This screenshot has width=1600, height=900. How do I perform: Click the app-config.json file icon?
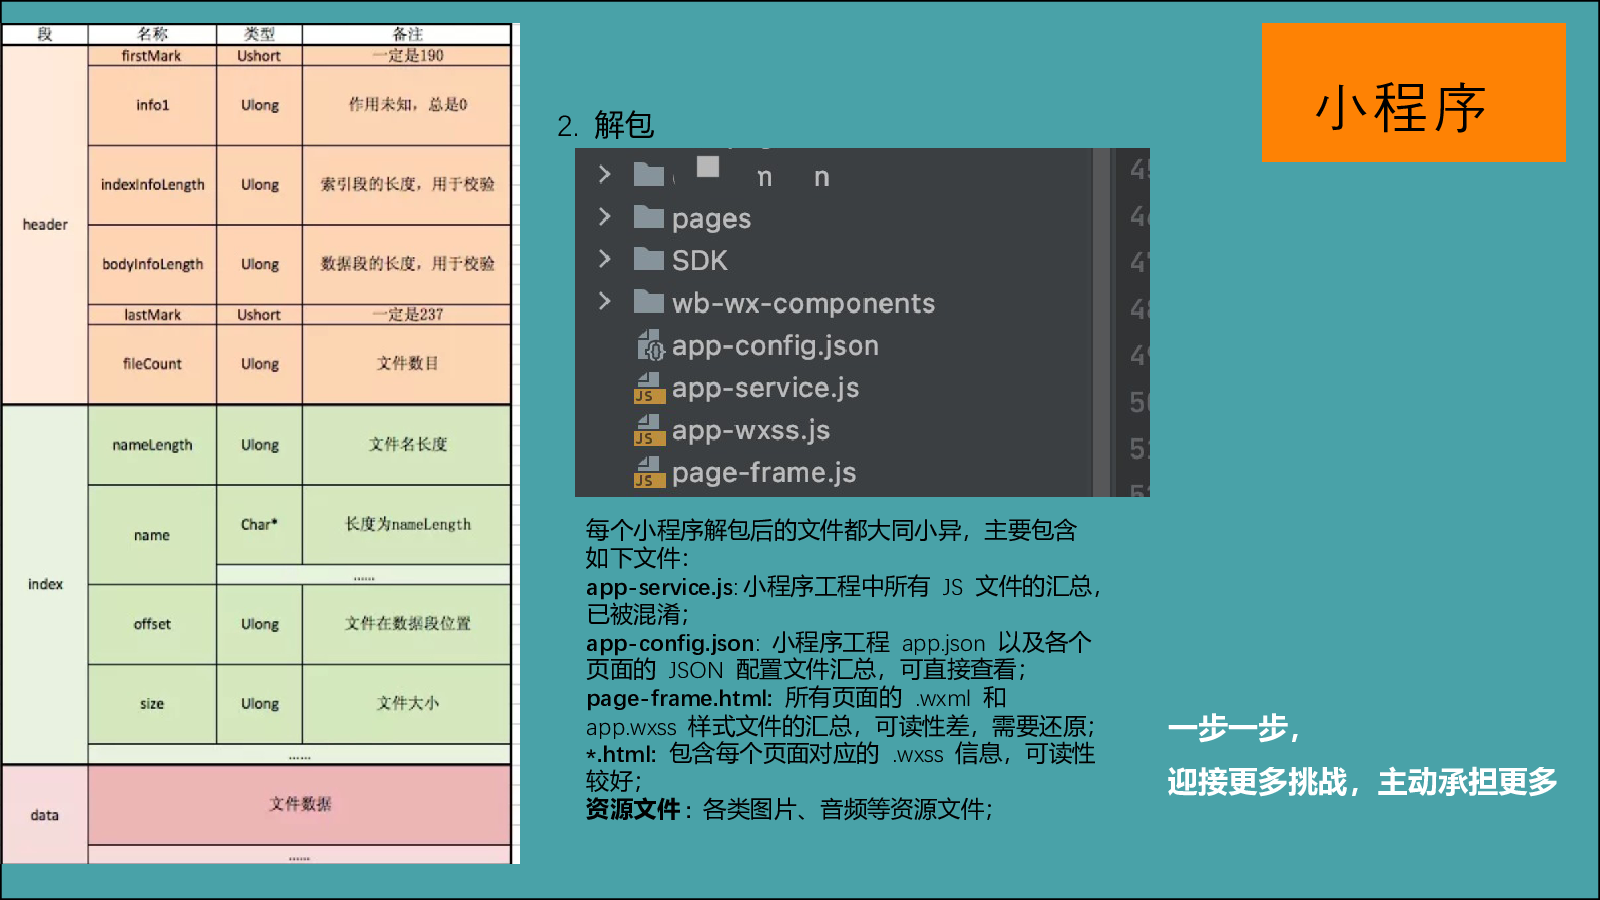(x=650, y=346)
